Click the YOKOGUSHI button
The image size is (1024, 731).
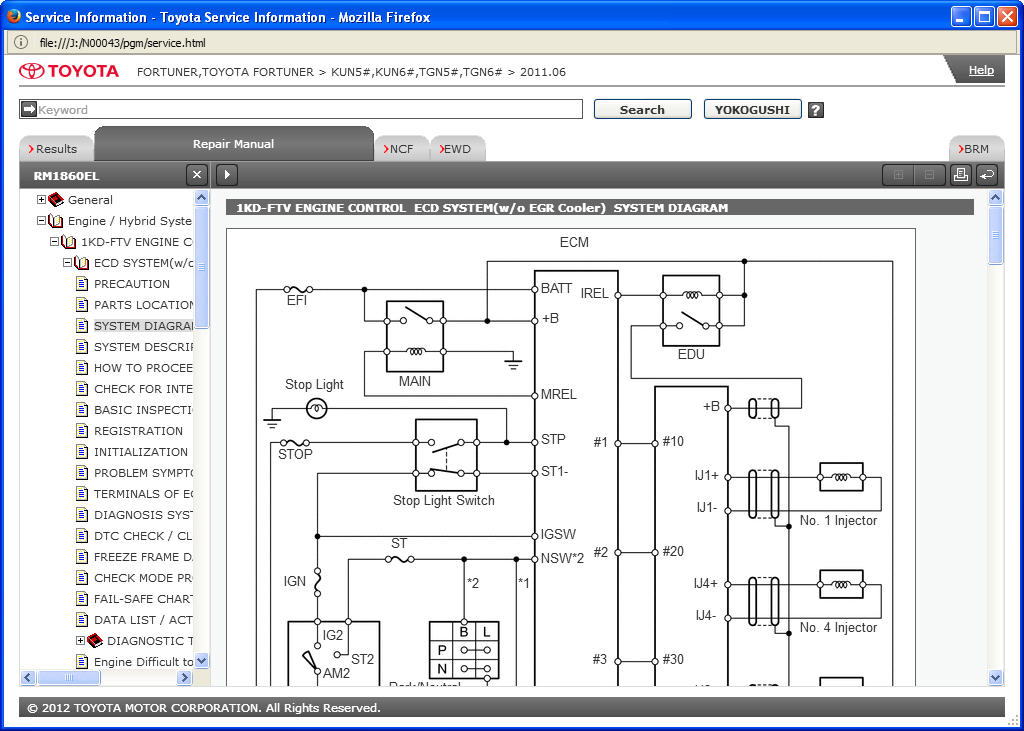(752, 110)
